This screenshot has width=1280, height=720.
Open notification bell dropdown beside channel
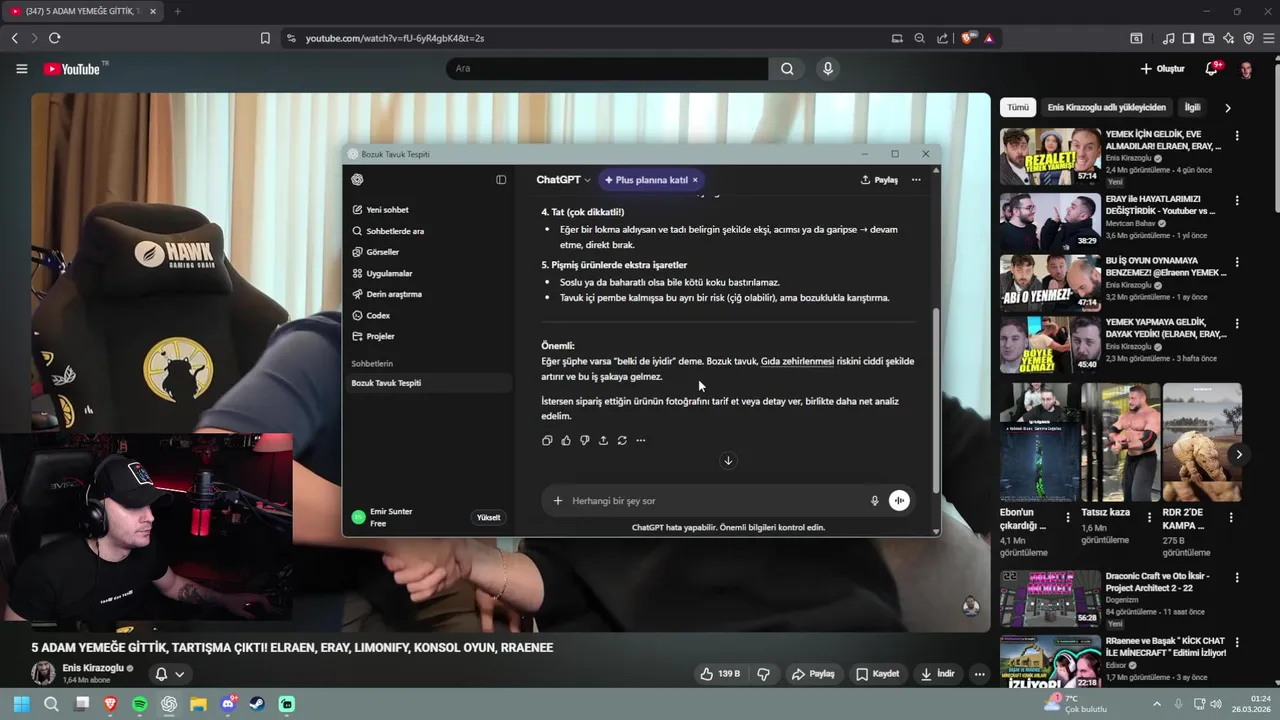coord(169,674)
